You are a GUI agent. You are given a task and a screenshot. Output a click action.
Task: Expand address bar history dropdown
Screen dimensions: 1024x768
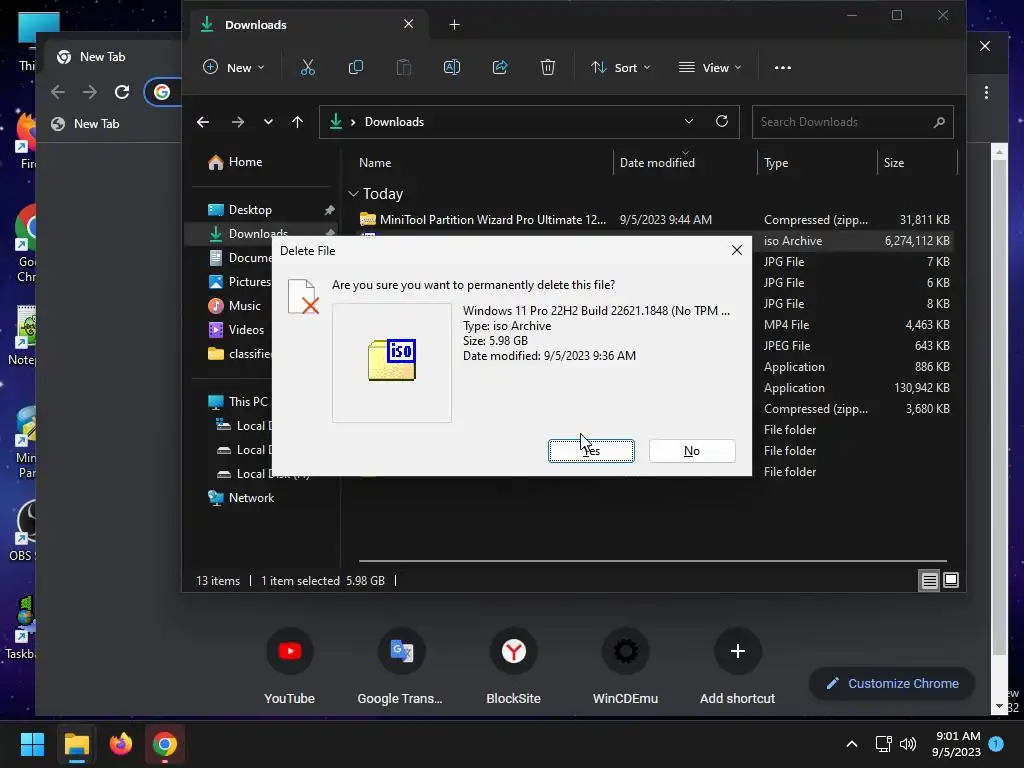(688, 121)
